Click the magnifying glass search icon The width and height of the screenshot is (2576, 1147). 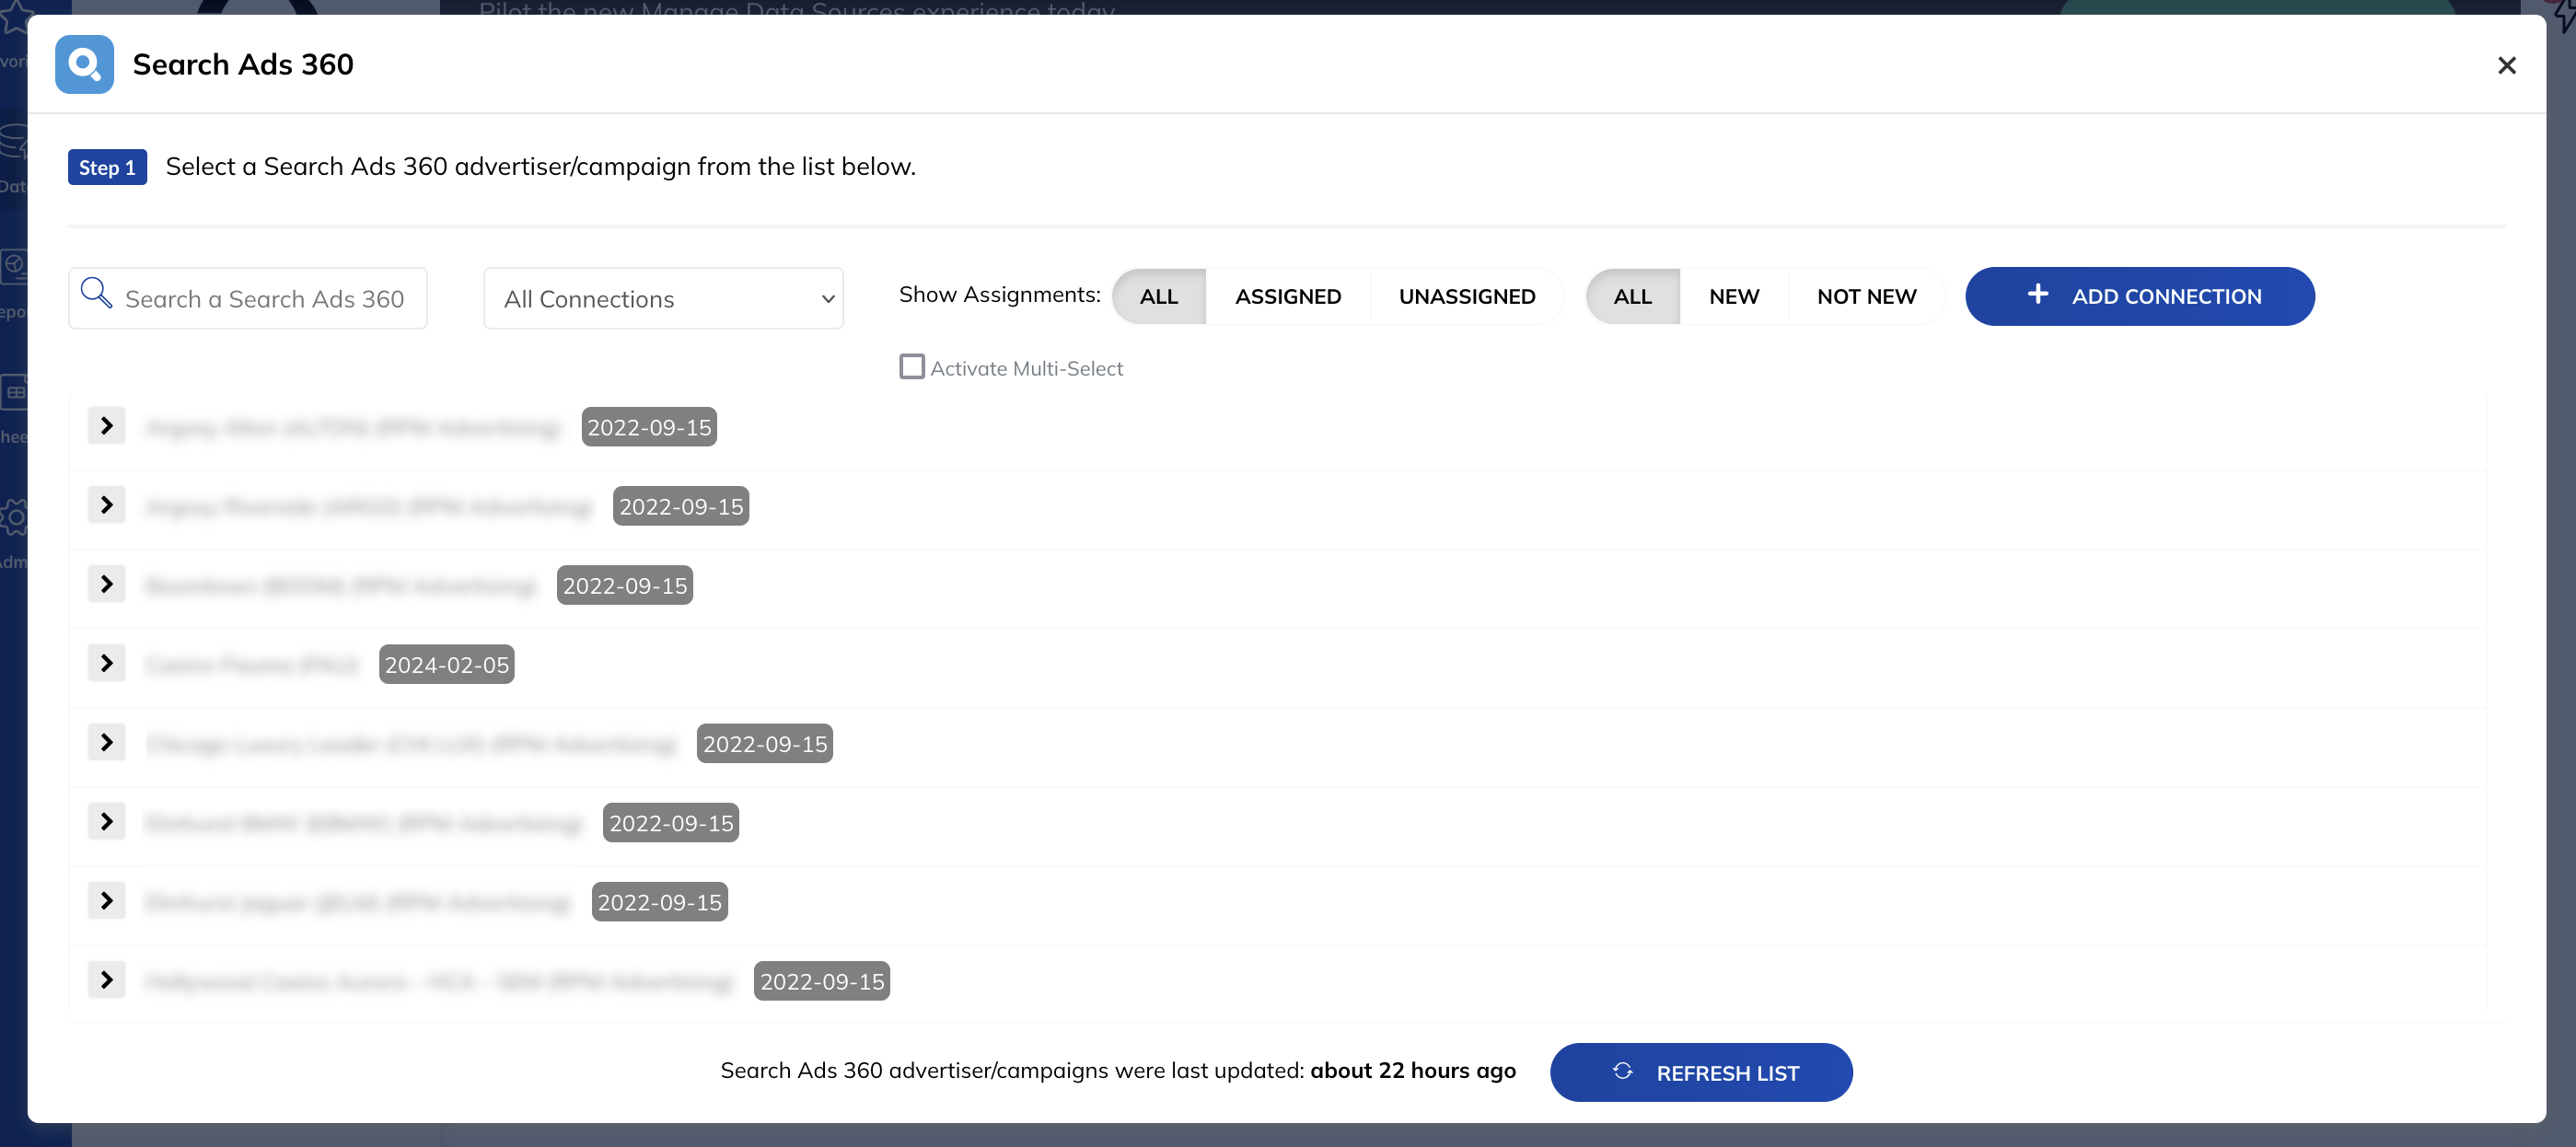tap(96, 293)
